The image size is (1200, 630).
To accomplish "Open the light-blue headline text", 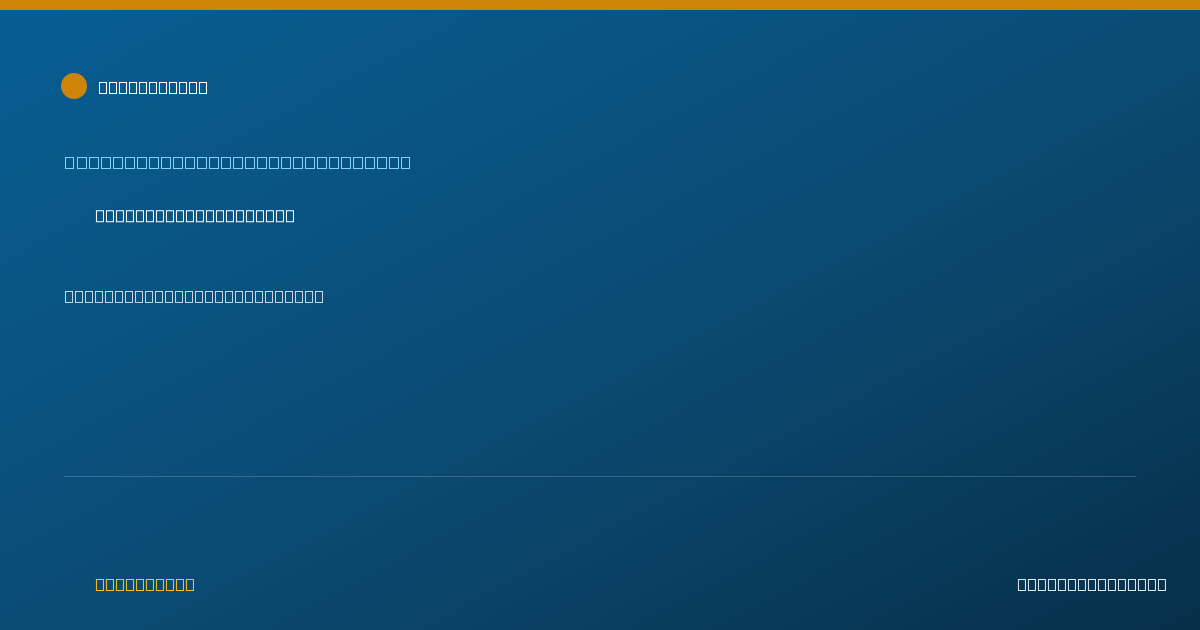I will click(x=238, y=162).
